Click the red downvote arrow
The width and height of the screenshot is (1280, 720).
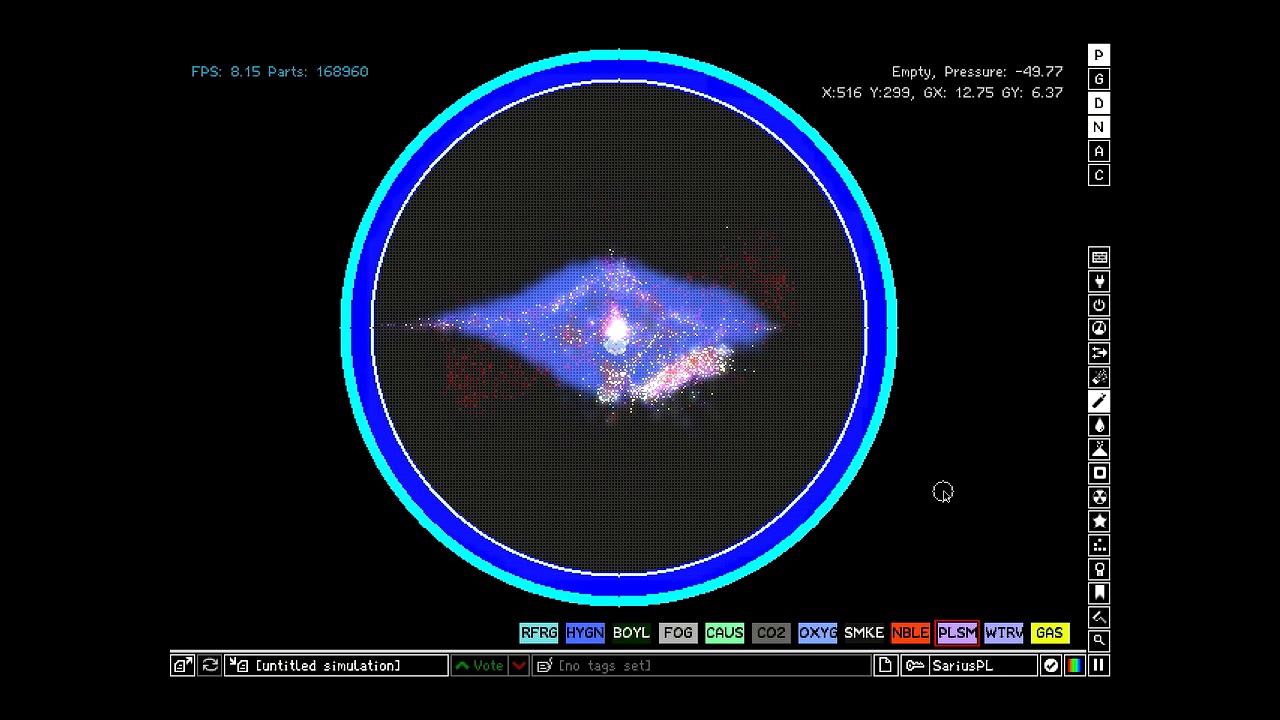(x=519, y=666)
